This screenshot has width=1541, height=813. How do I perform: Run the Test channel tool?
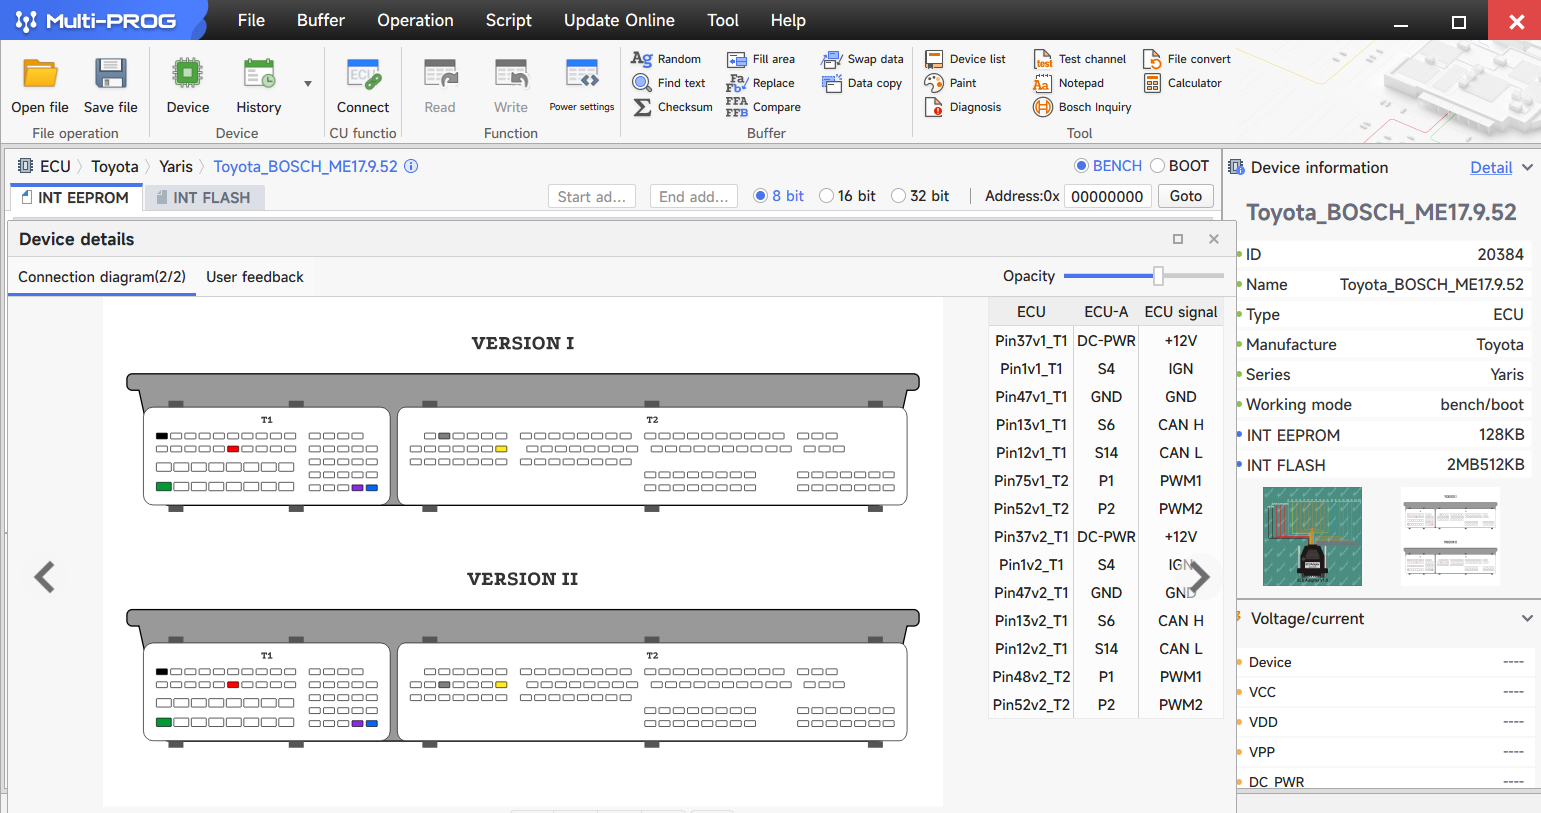point(1080,59)
